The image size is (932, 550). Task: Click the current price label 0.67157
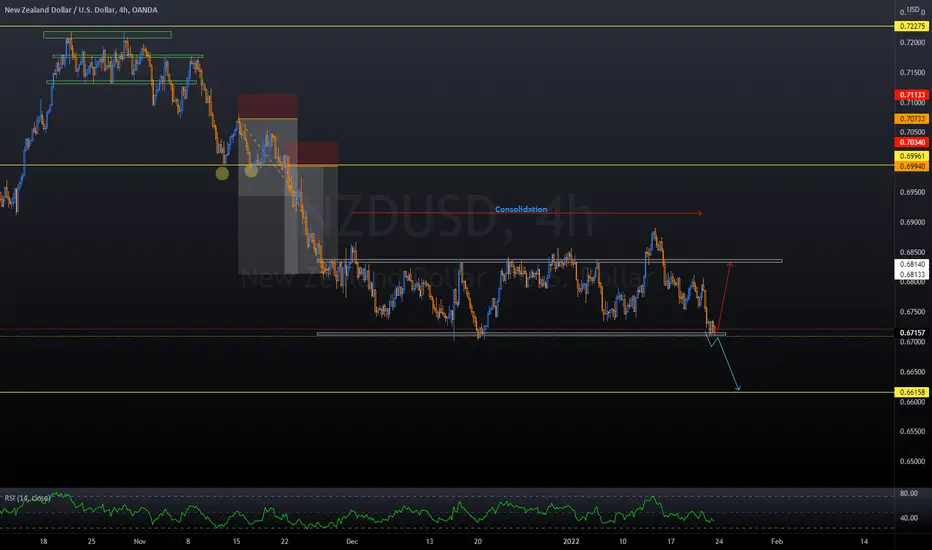(x=912, y=333)
